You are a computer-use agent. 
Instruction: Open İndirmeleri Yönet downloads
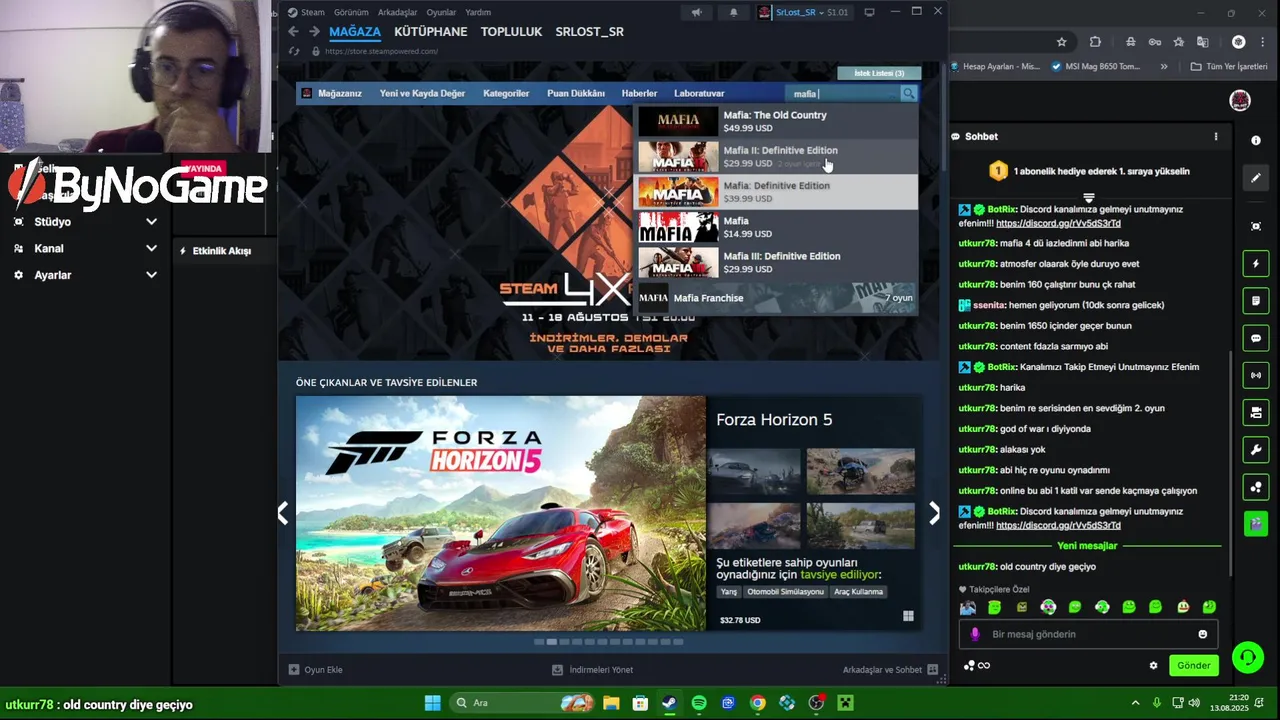[x=593, y=670]
